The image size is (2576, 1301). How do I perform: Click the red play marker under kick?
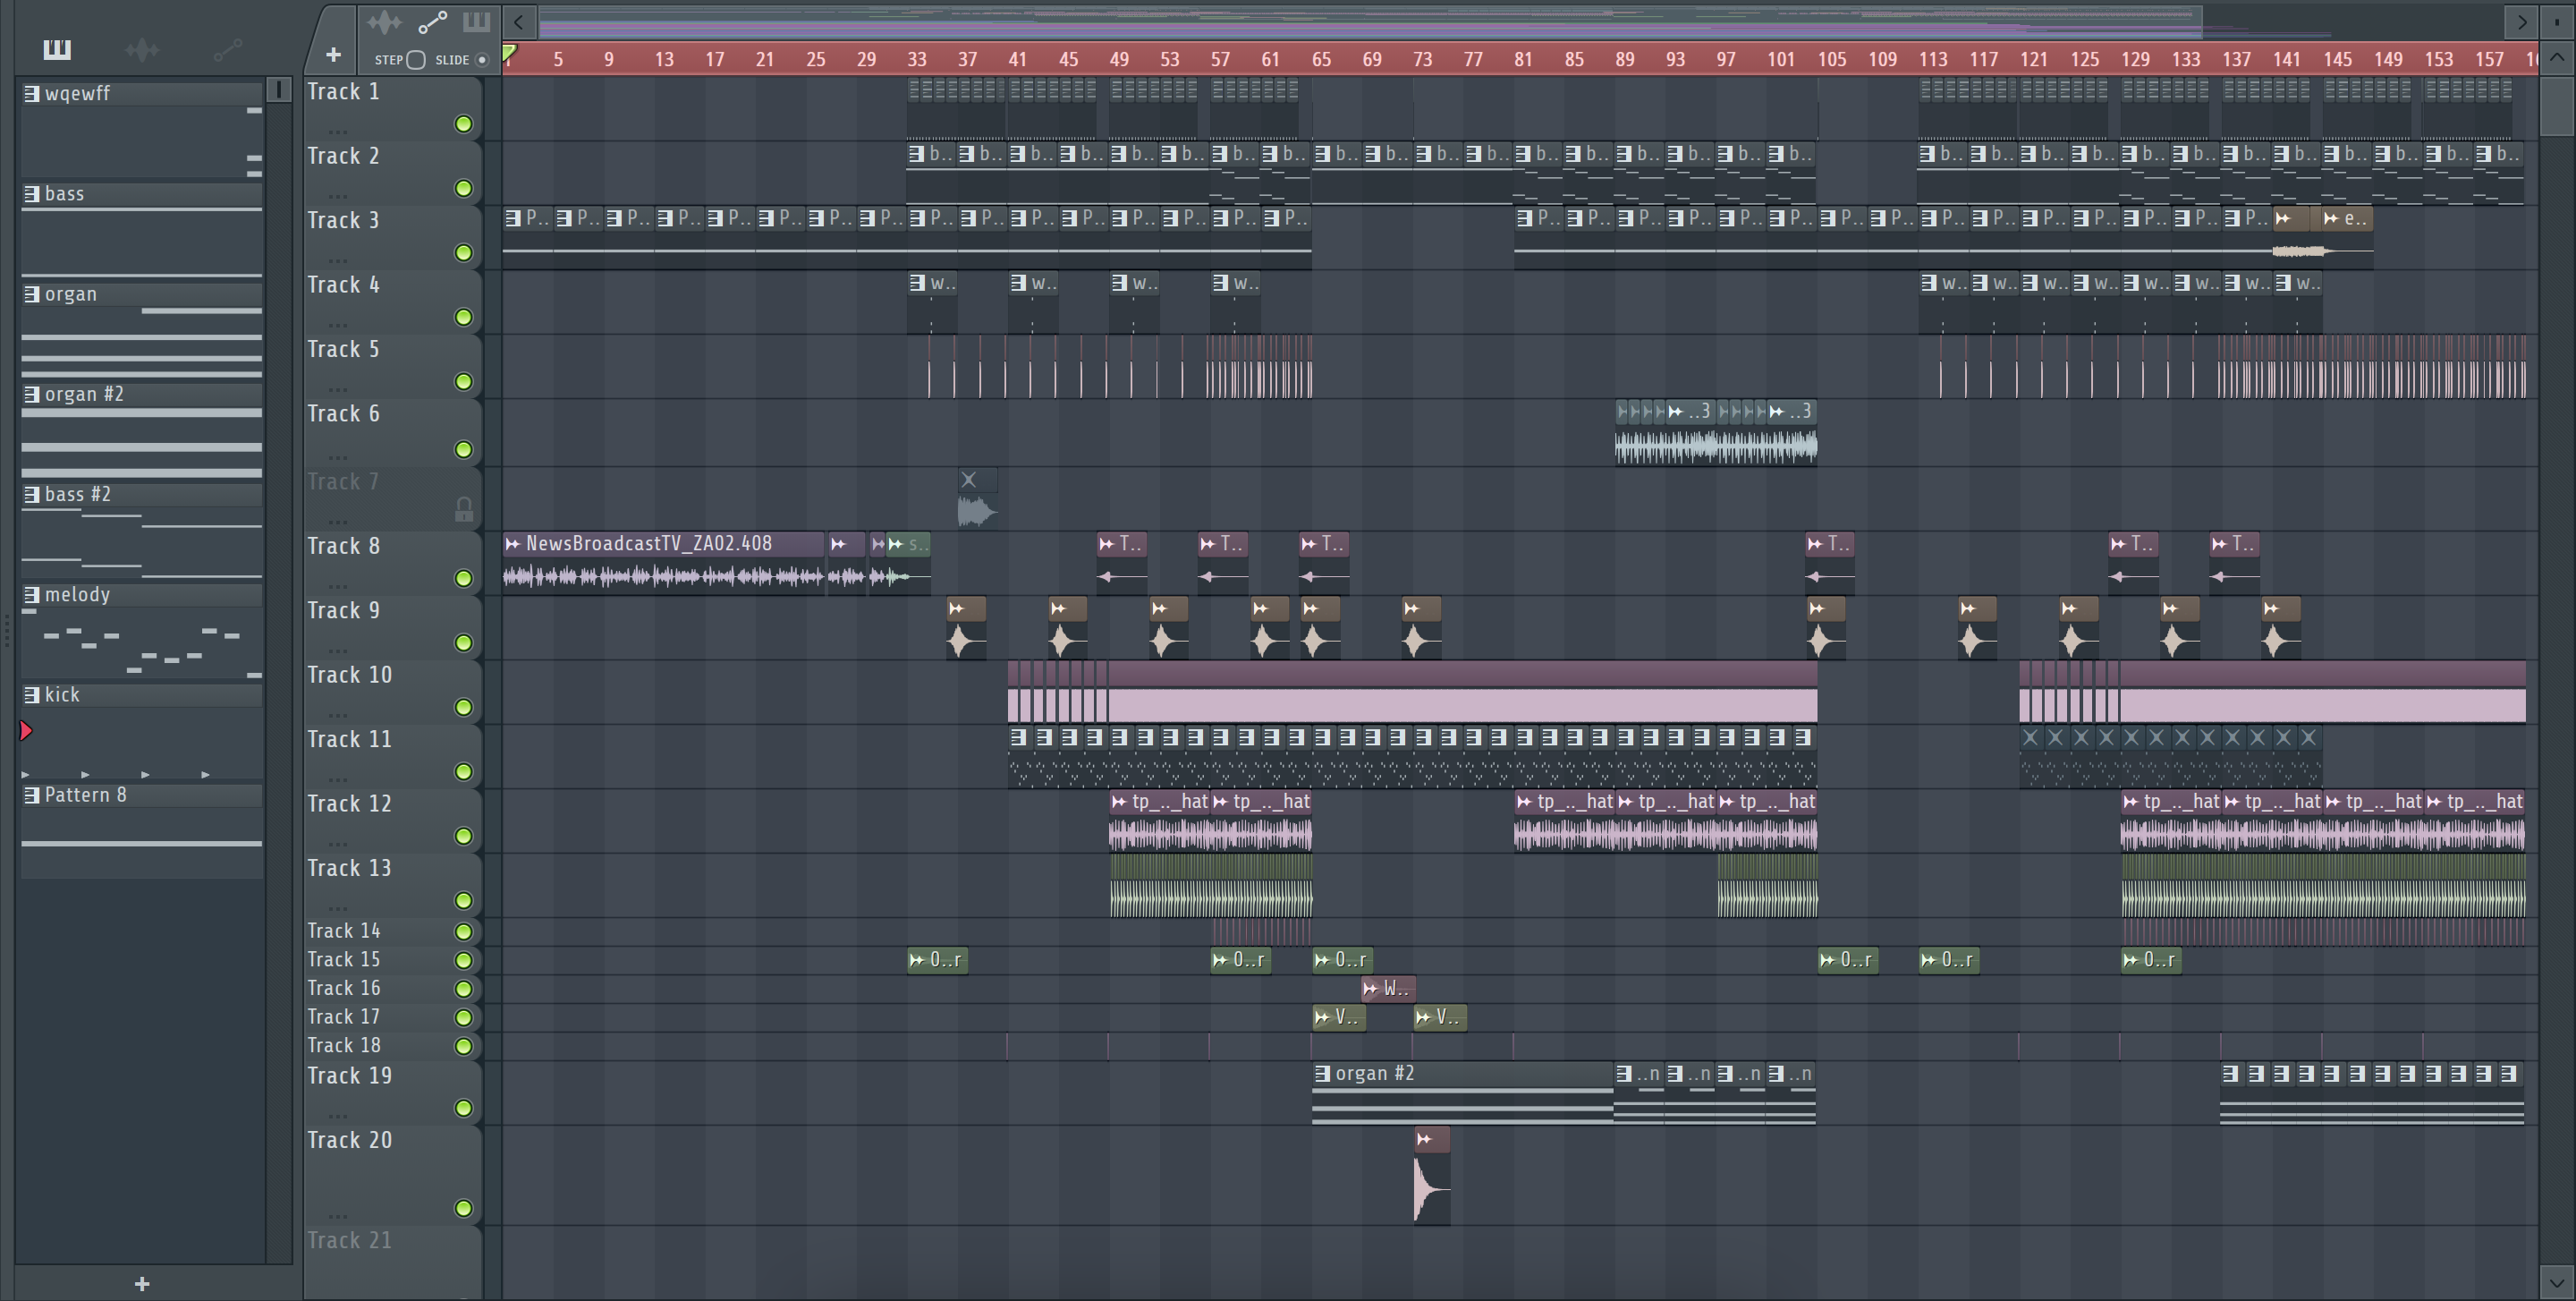click(26, 731)
